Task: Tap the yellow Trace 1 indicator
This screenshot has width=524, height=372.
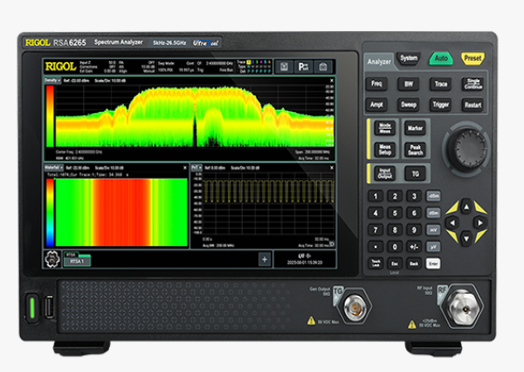Action: (x=248, y=62)
